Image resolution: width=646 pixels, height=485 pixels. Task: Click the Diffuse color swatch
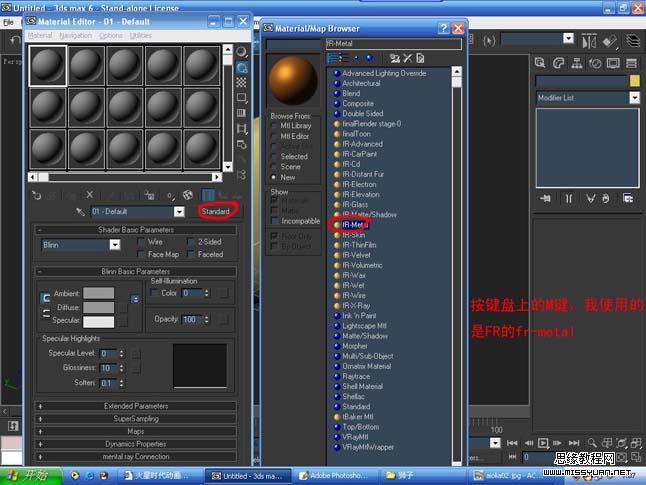click(98, 308)
